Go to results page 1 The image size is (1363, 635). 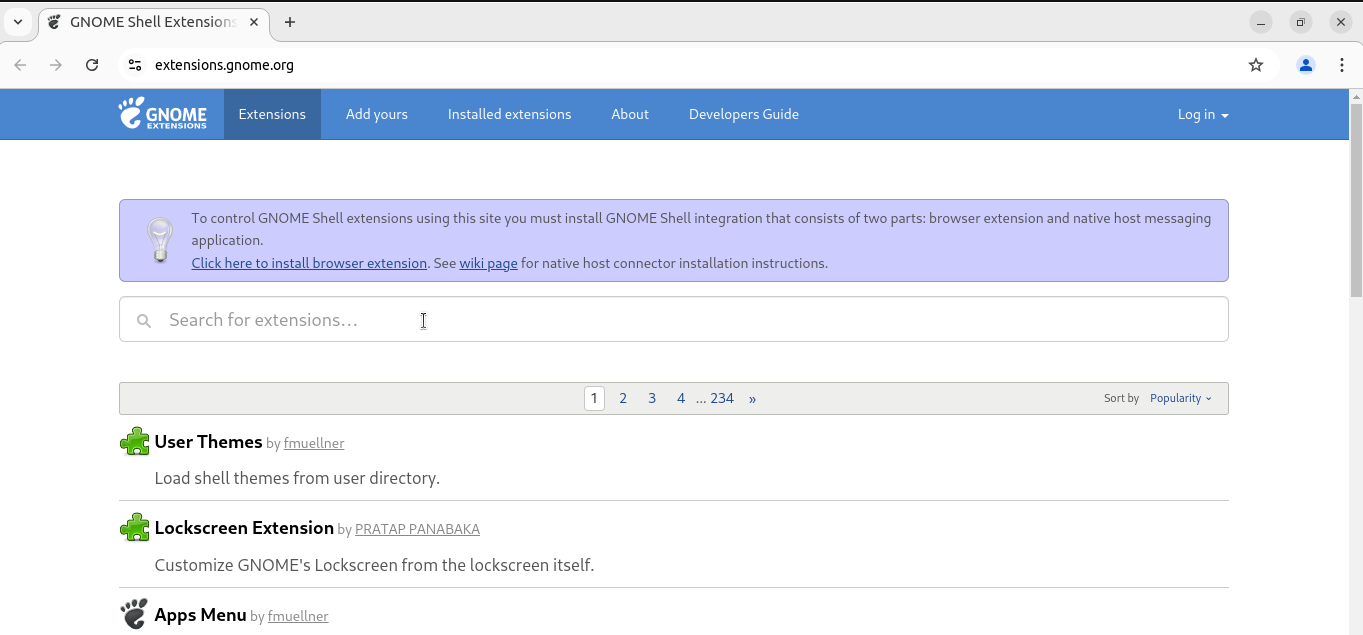coord(594,398)
